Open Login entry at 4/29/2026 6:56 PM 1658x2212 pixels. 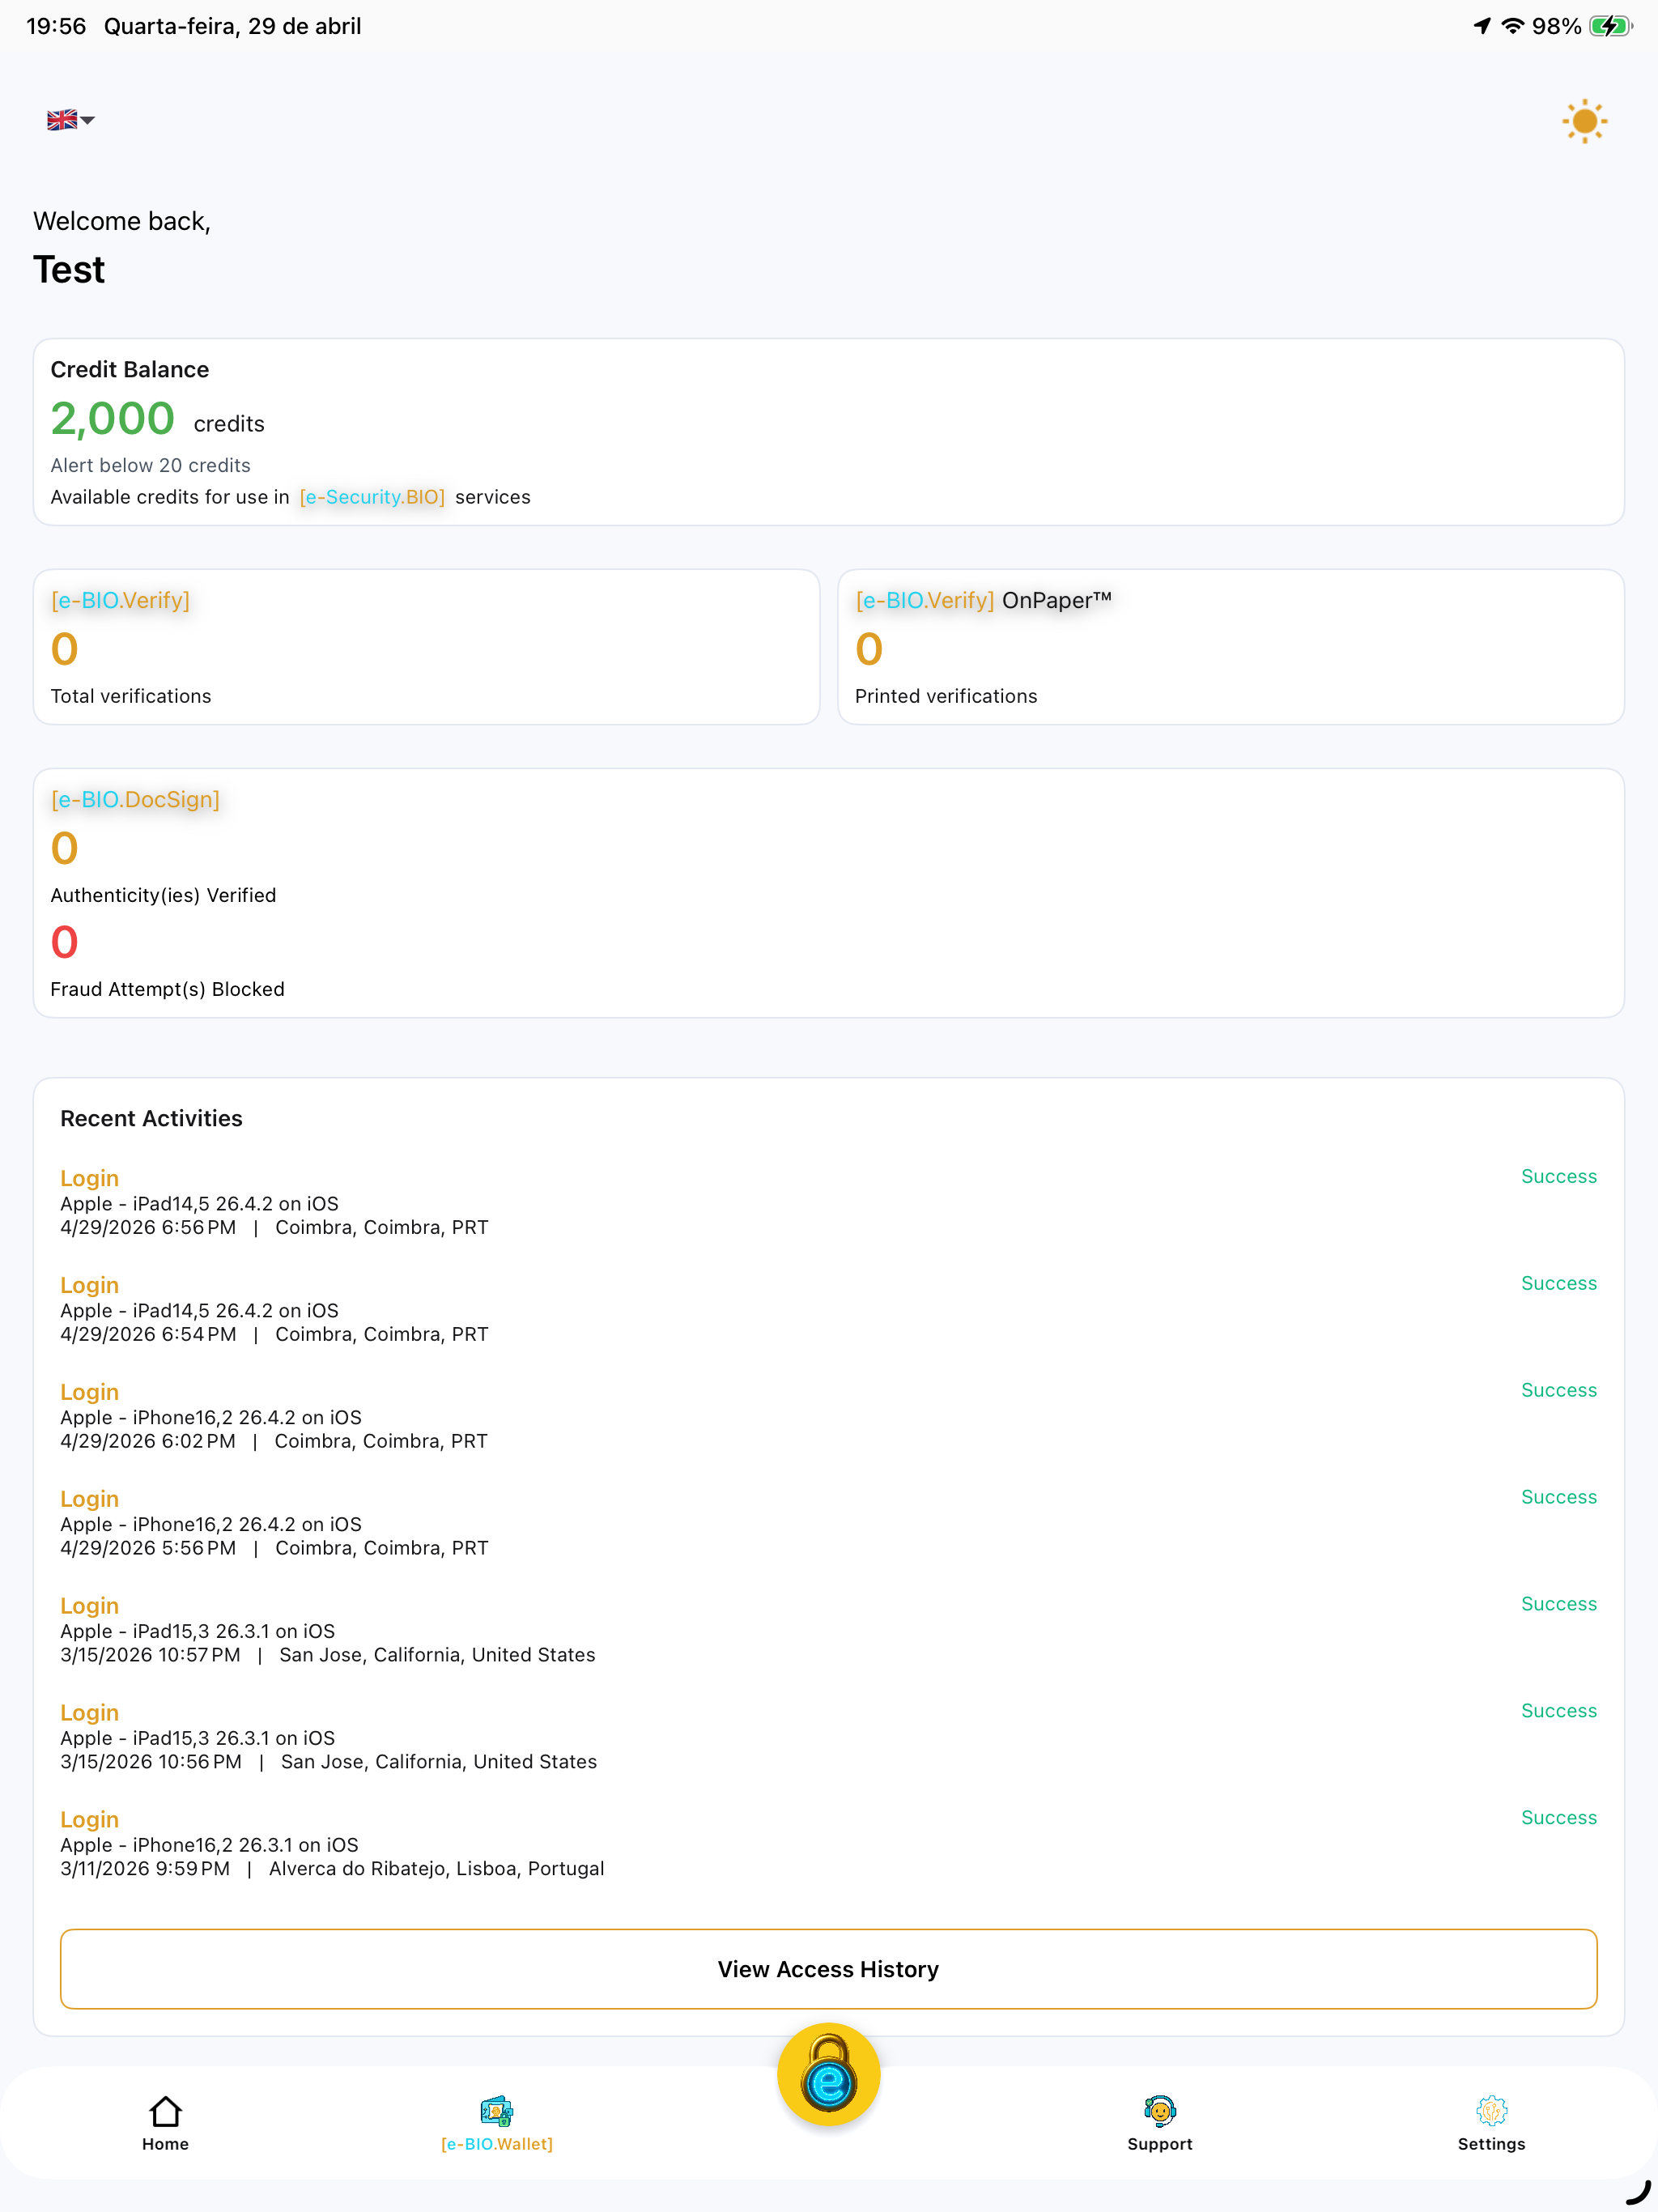coord(828,1203)
